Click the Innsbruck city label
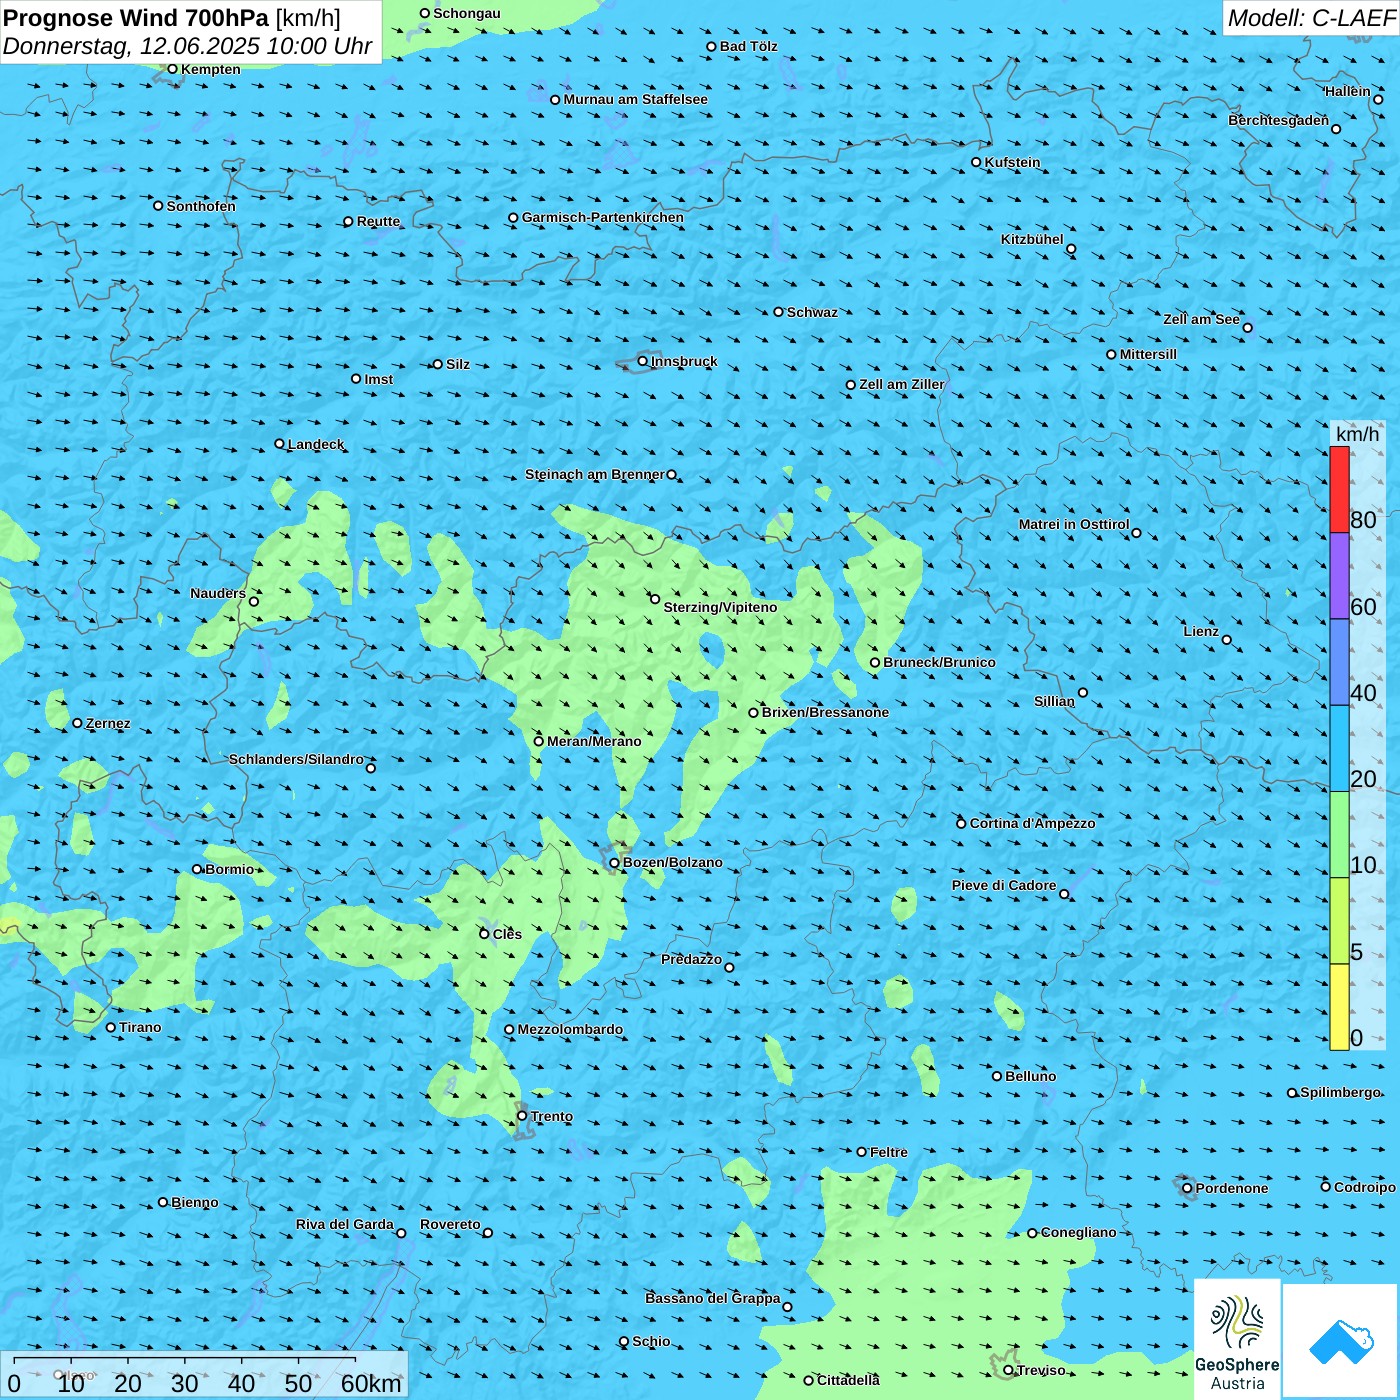Viewport: 1400px width, 1400px height. [684, 361]
